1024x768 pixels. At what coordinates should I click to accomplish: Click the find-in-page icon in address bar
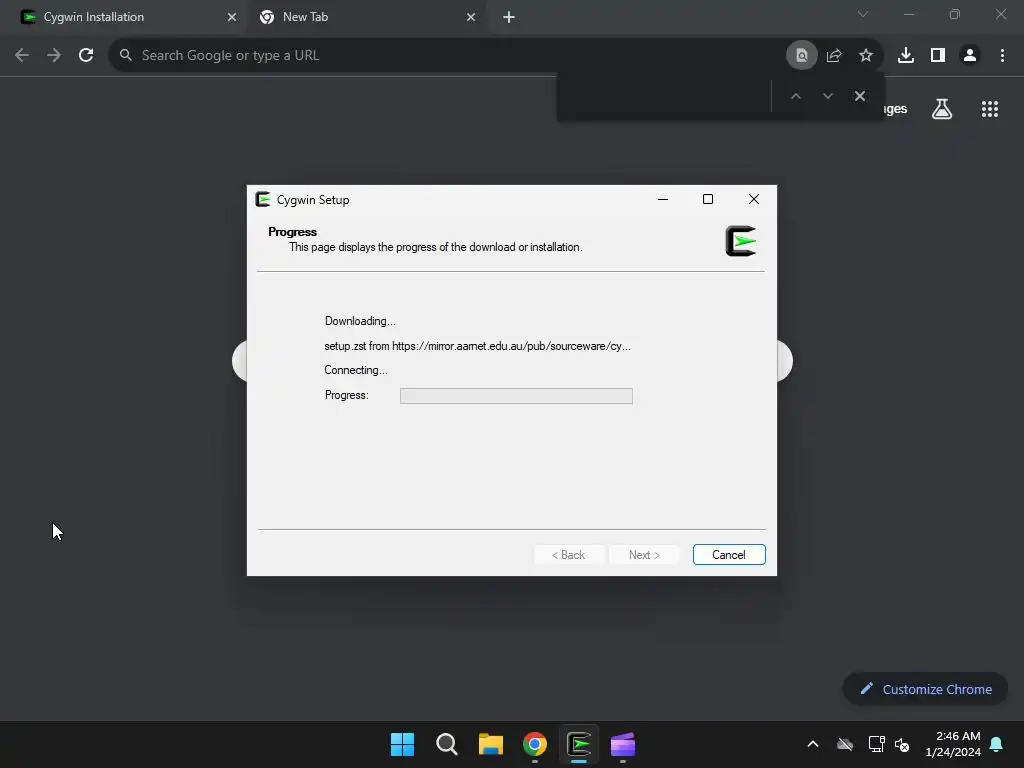coord(801,56)
